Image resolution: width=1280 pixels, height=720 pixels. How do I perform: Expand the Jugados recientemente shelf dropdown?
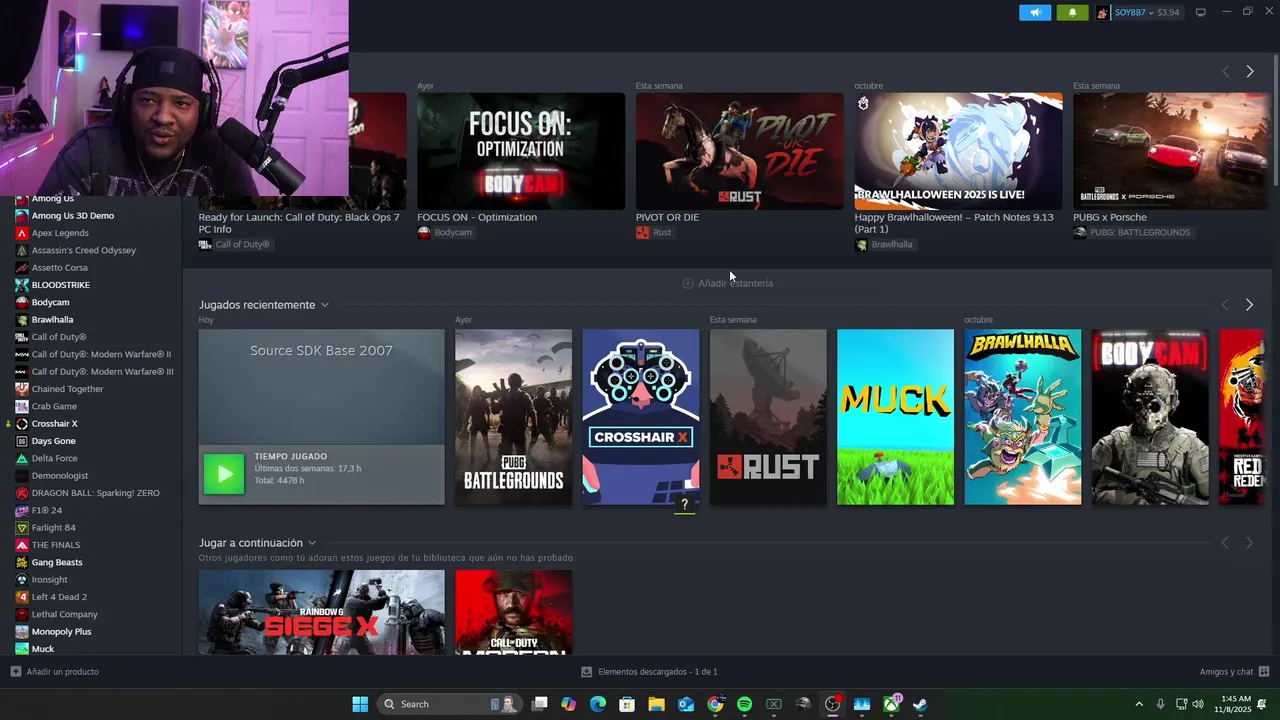coord(324,305)
